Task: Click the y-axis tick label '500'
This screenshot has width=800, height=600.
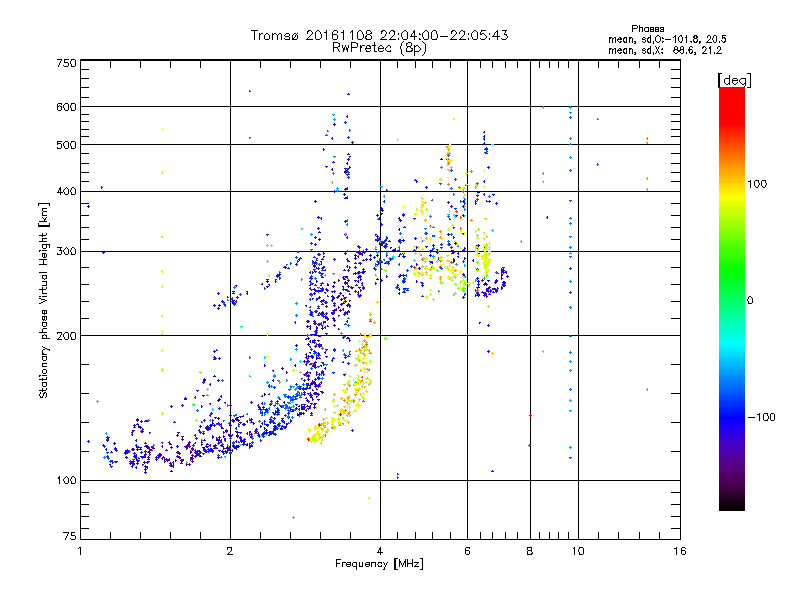Action: point(66,145)
